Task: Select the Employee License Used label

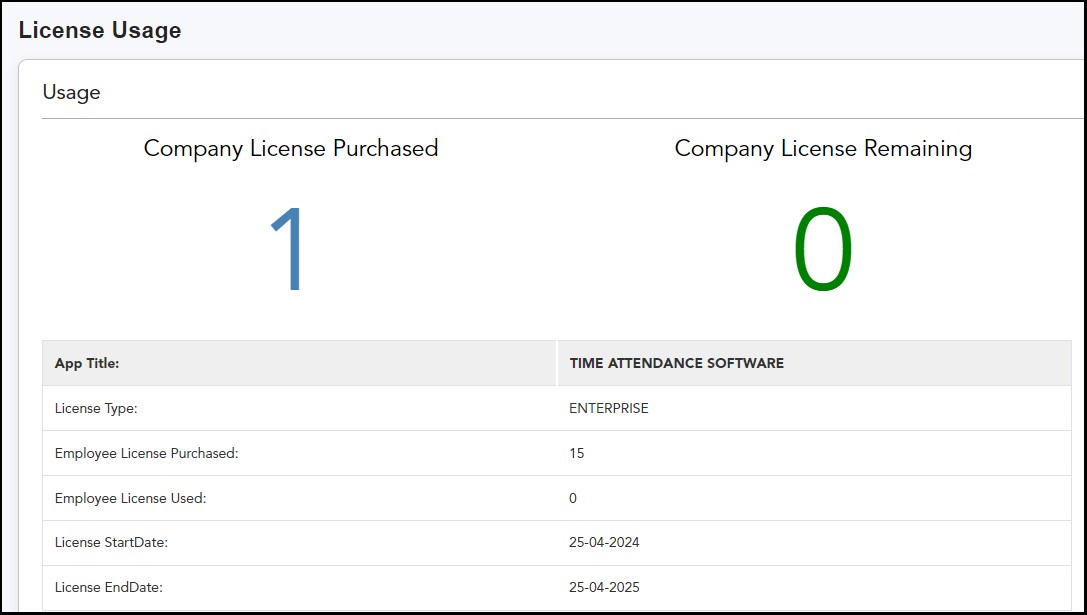Action: [130, 498]
